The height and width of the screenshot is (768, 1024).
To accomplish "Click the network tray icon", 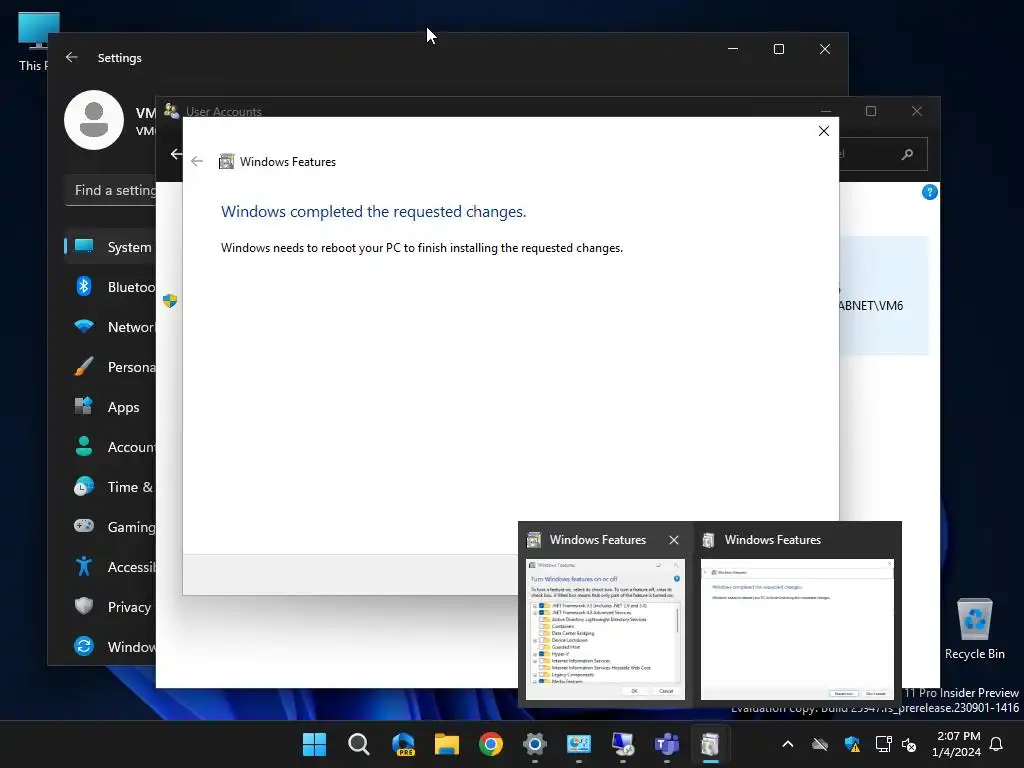I will [883, 744].
